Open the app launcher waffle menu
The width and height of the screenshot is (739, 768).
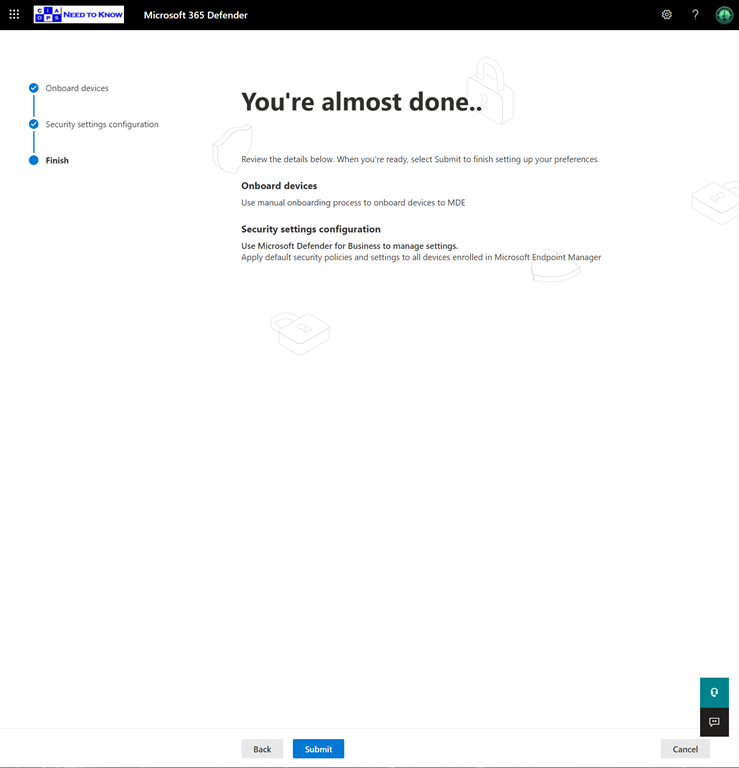tap(14, 15)
